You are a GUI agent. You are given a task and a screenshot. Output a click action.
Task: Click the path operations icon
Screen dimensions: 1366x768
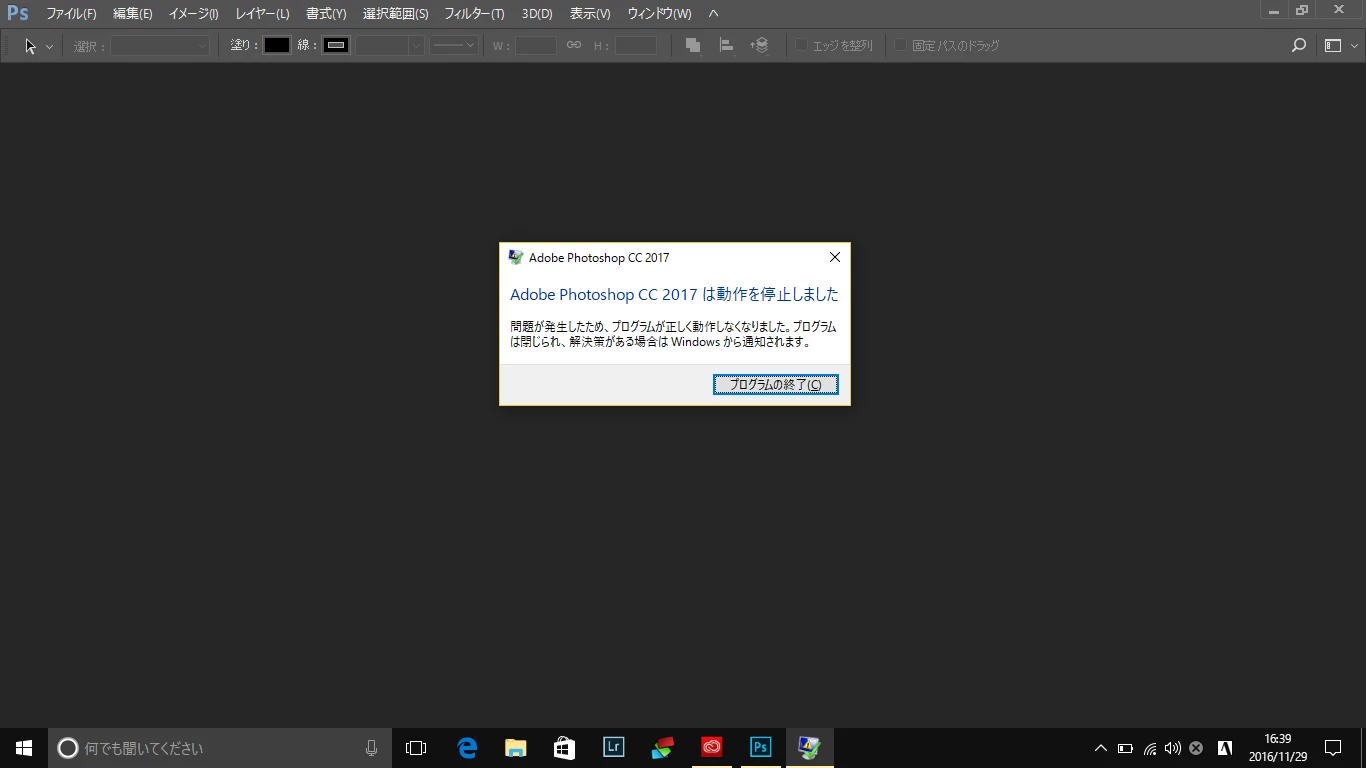coord(692,46)
